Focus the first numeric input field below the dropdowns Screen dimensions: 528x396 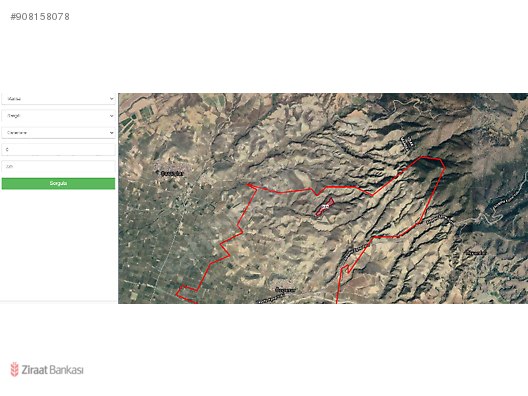(58, 150)
